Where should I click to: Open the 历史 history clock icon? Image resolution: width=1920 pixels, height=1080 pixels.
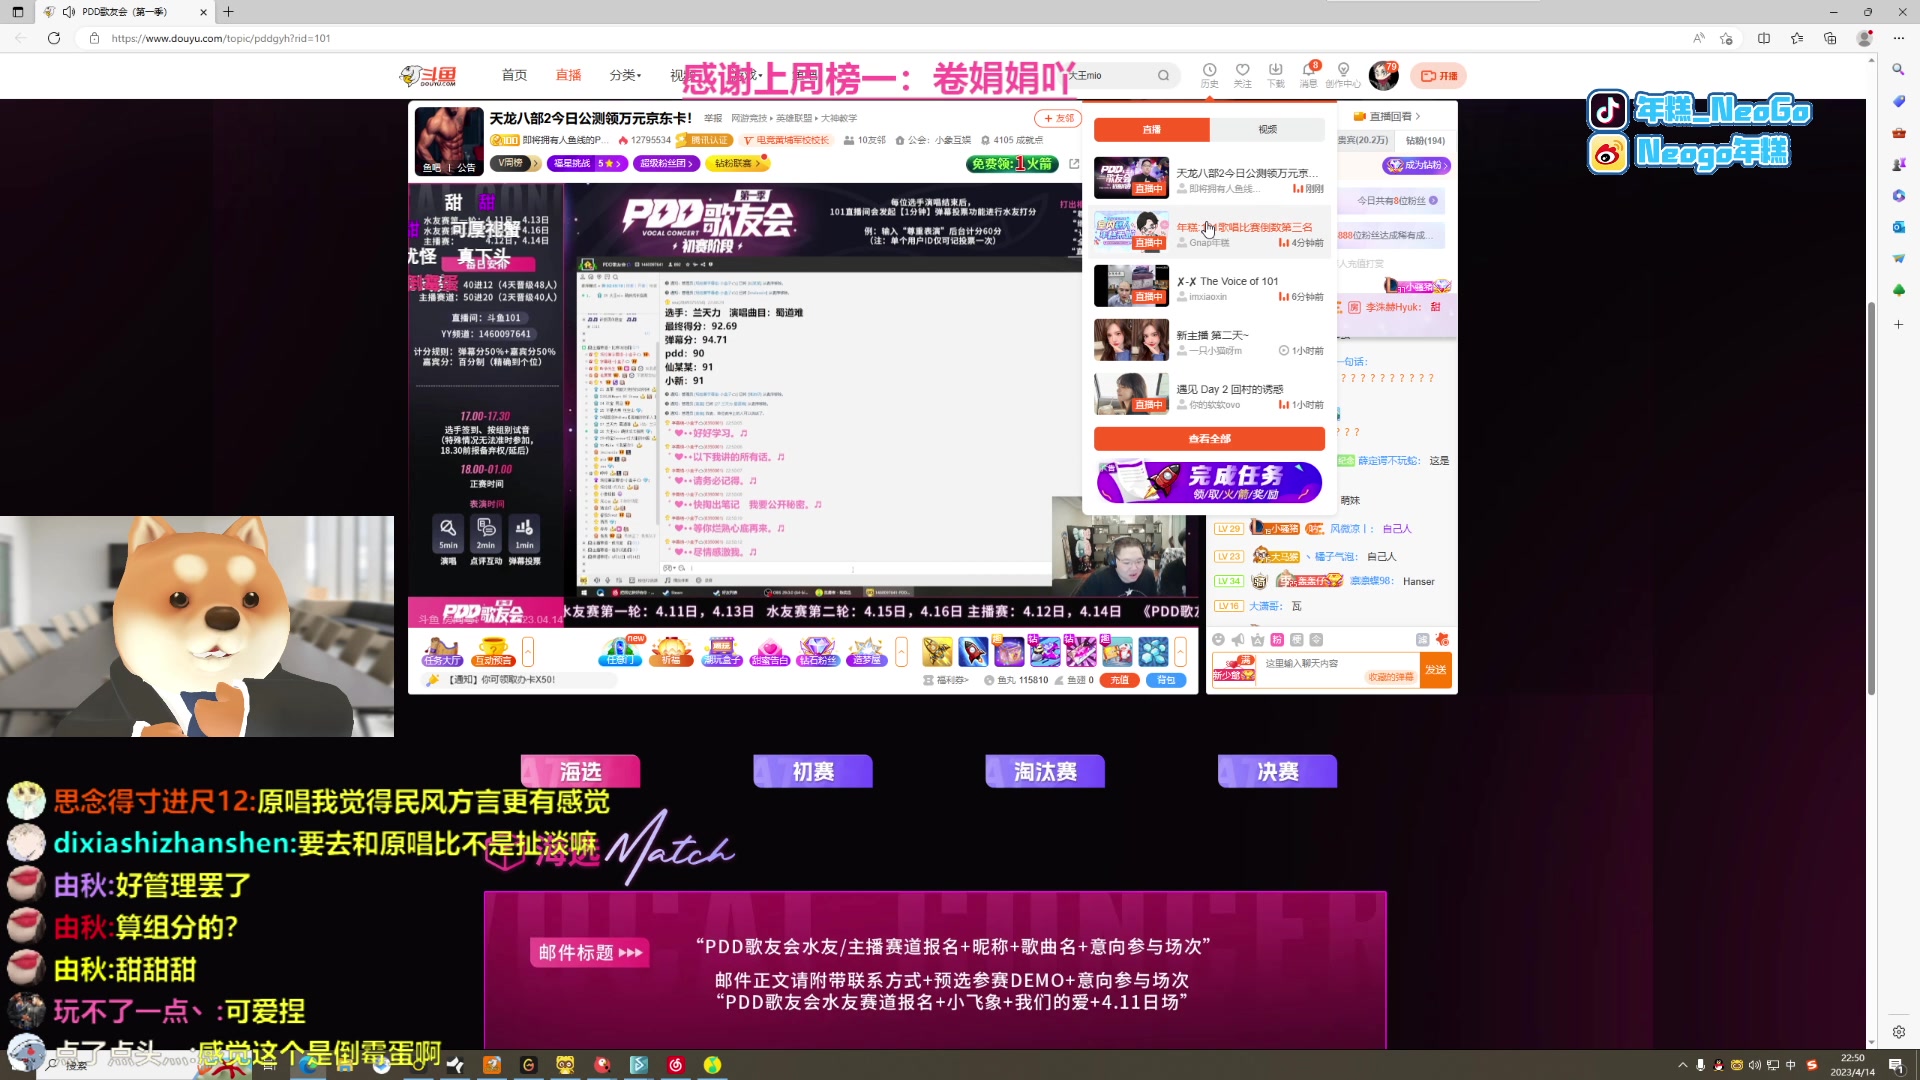[1209, 75]
